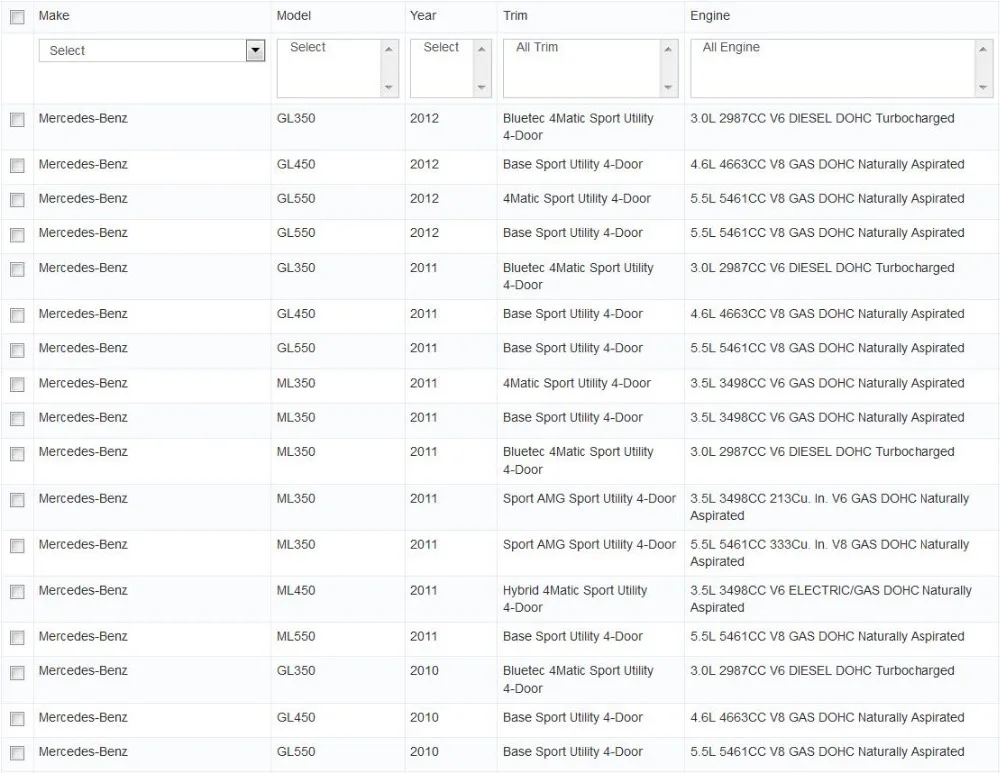1000x773 pixels.
Task: Click Year list scroll-down arrow
Action: click(482, 87)
